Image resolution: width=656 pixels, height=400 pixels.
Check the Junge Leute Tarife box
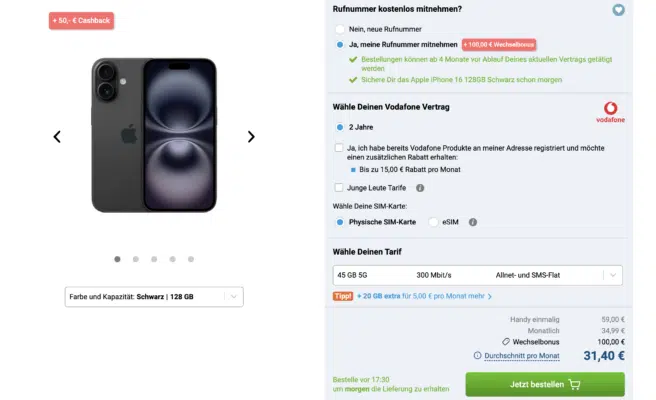click(x=340, y=187)
